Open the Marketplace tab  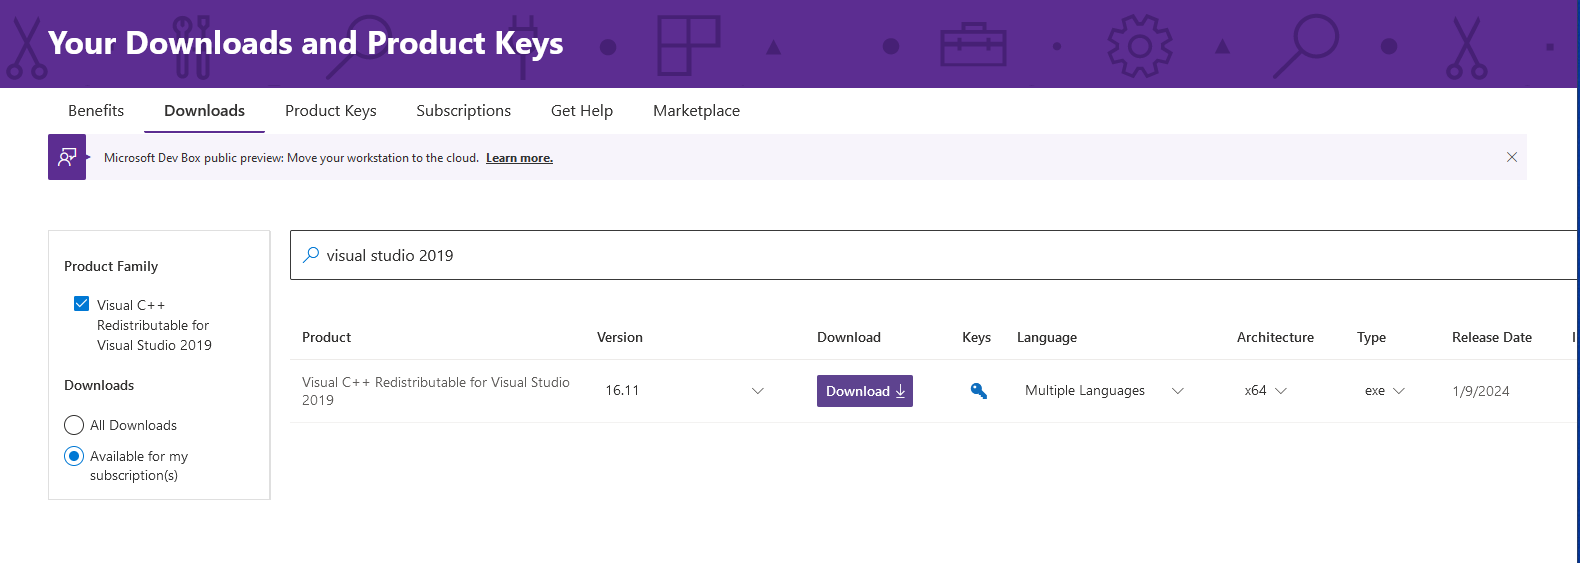(x=696, y=111)
